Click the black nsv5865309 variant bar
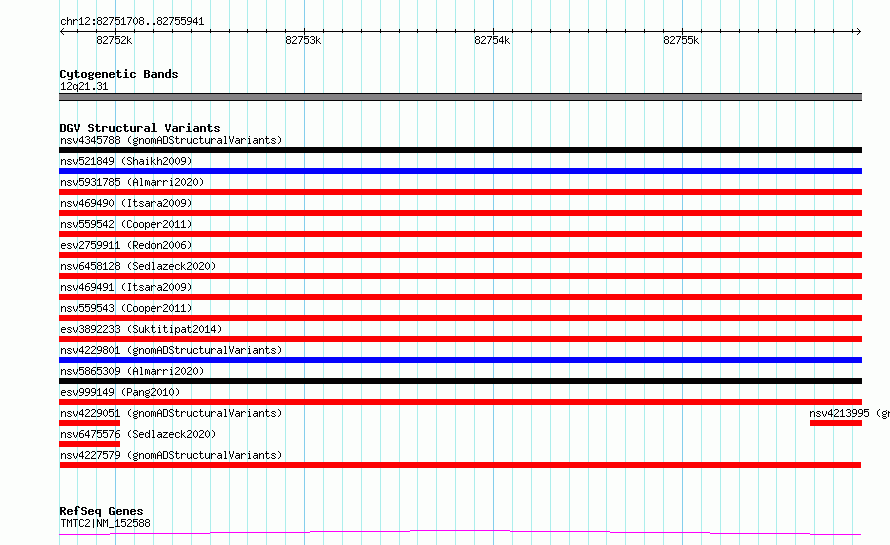The image size is (890, 545). click(x=460, y=381)
